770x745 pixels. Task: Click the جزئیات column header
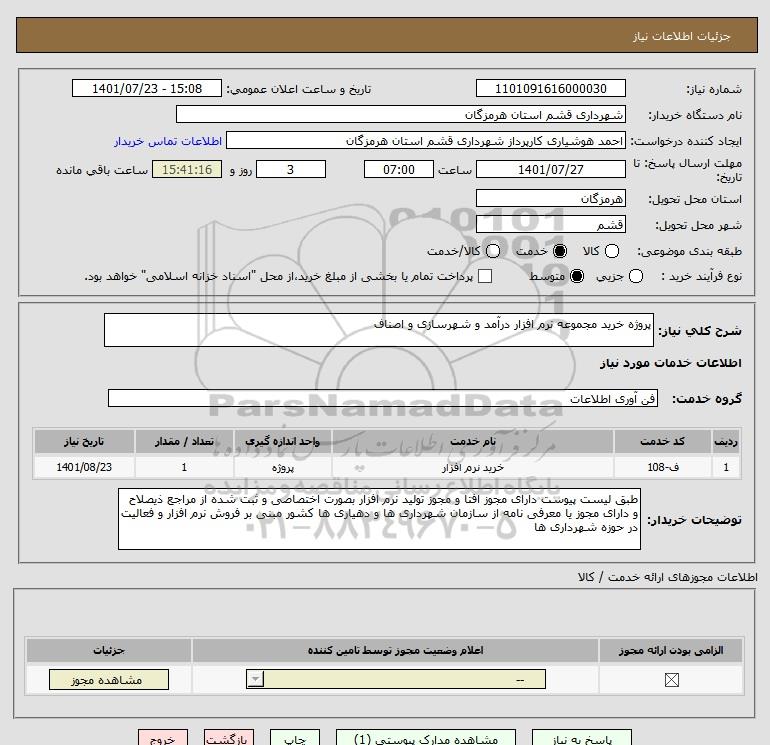click(109, 650)
